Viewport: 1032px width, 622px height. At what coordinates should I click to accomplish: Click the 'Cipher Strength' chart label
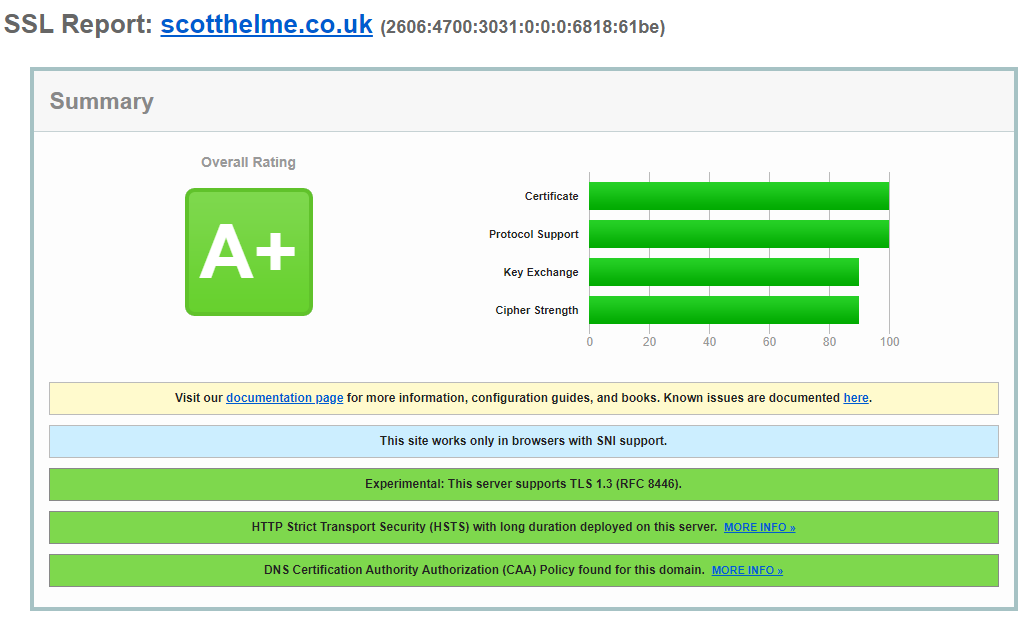click(537, 310)
